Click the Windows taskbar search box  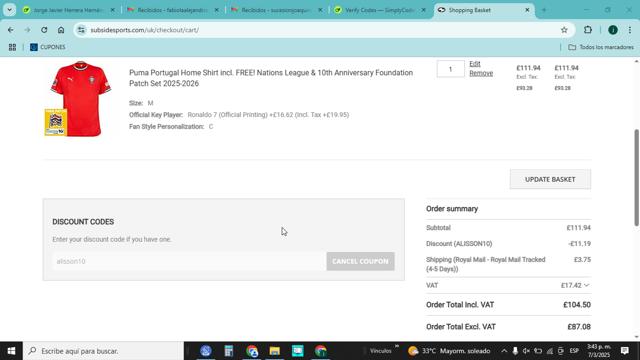103,351
